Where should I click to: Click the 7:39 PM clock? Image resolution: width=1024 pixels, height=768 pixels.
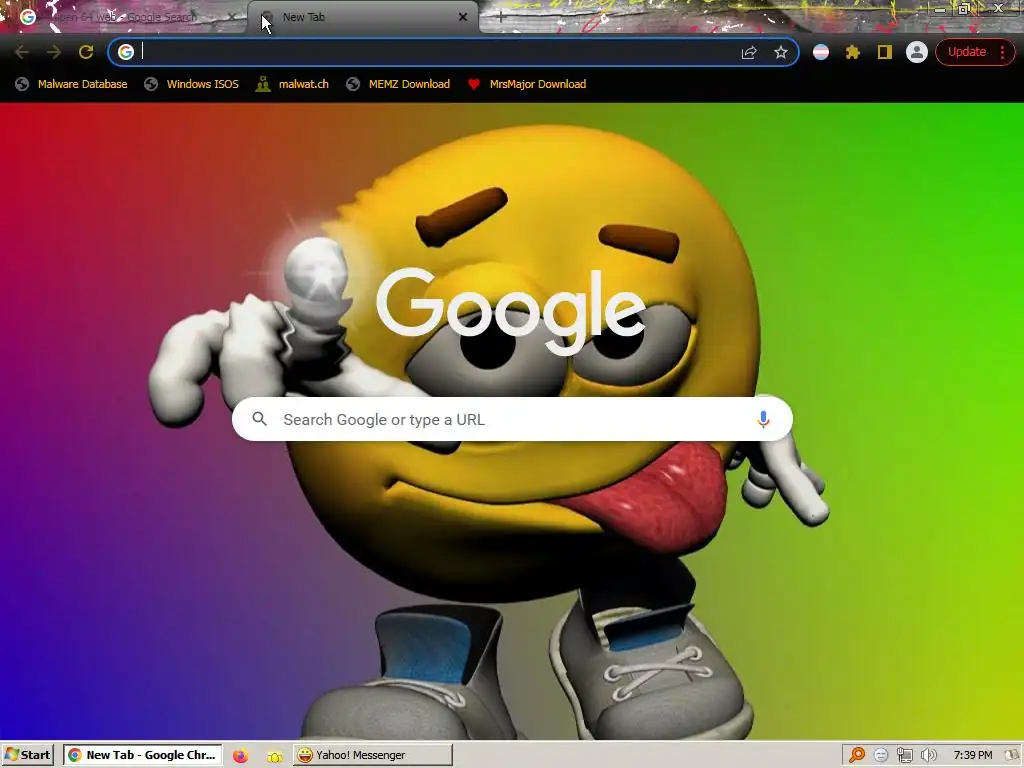point(972,755)
